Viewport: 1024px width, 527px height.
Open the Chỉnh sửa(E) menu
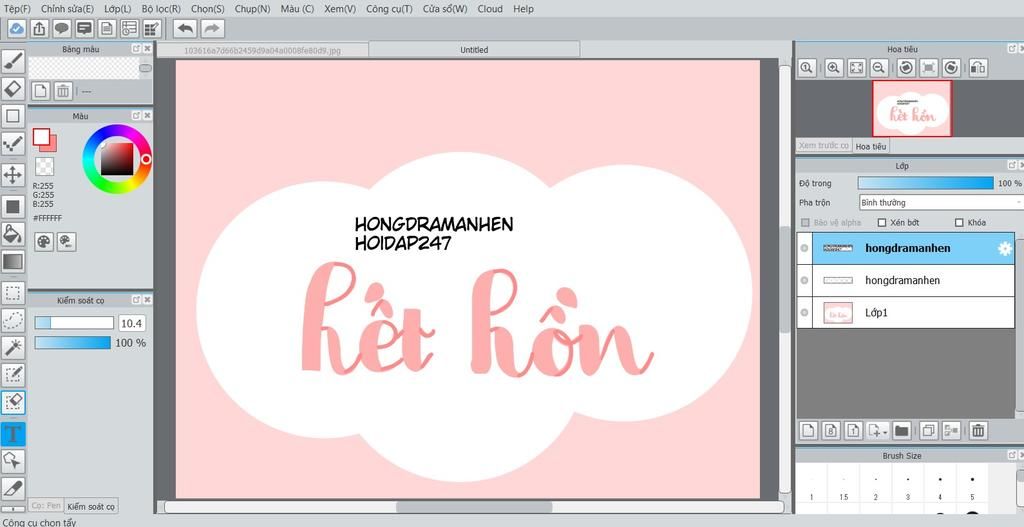(67, 8)
